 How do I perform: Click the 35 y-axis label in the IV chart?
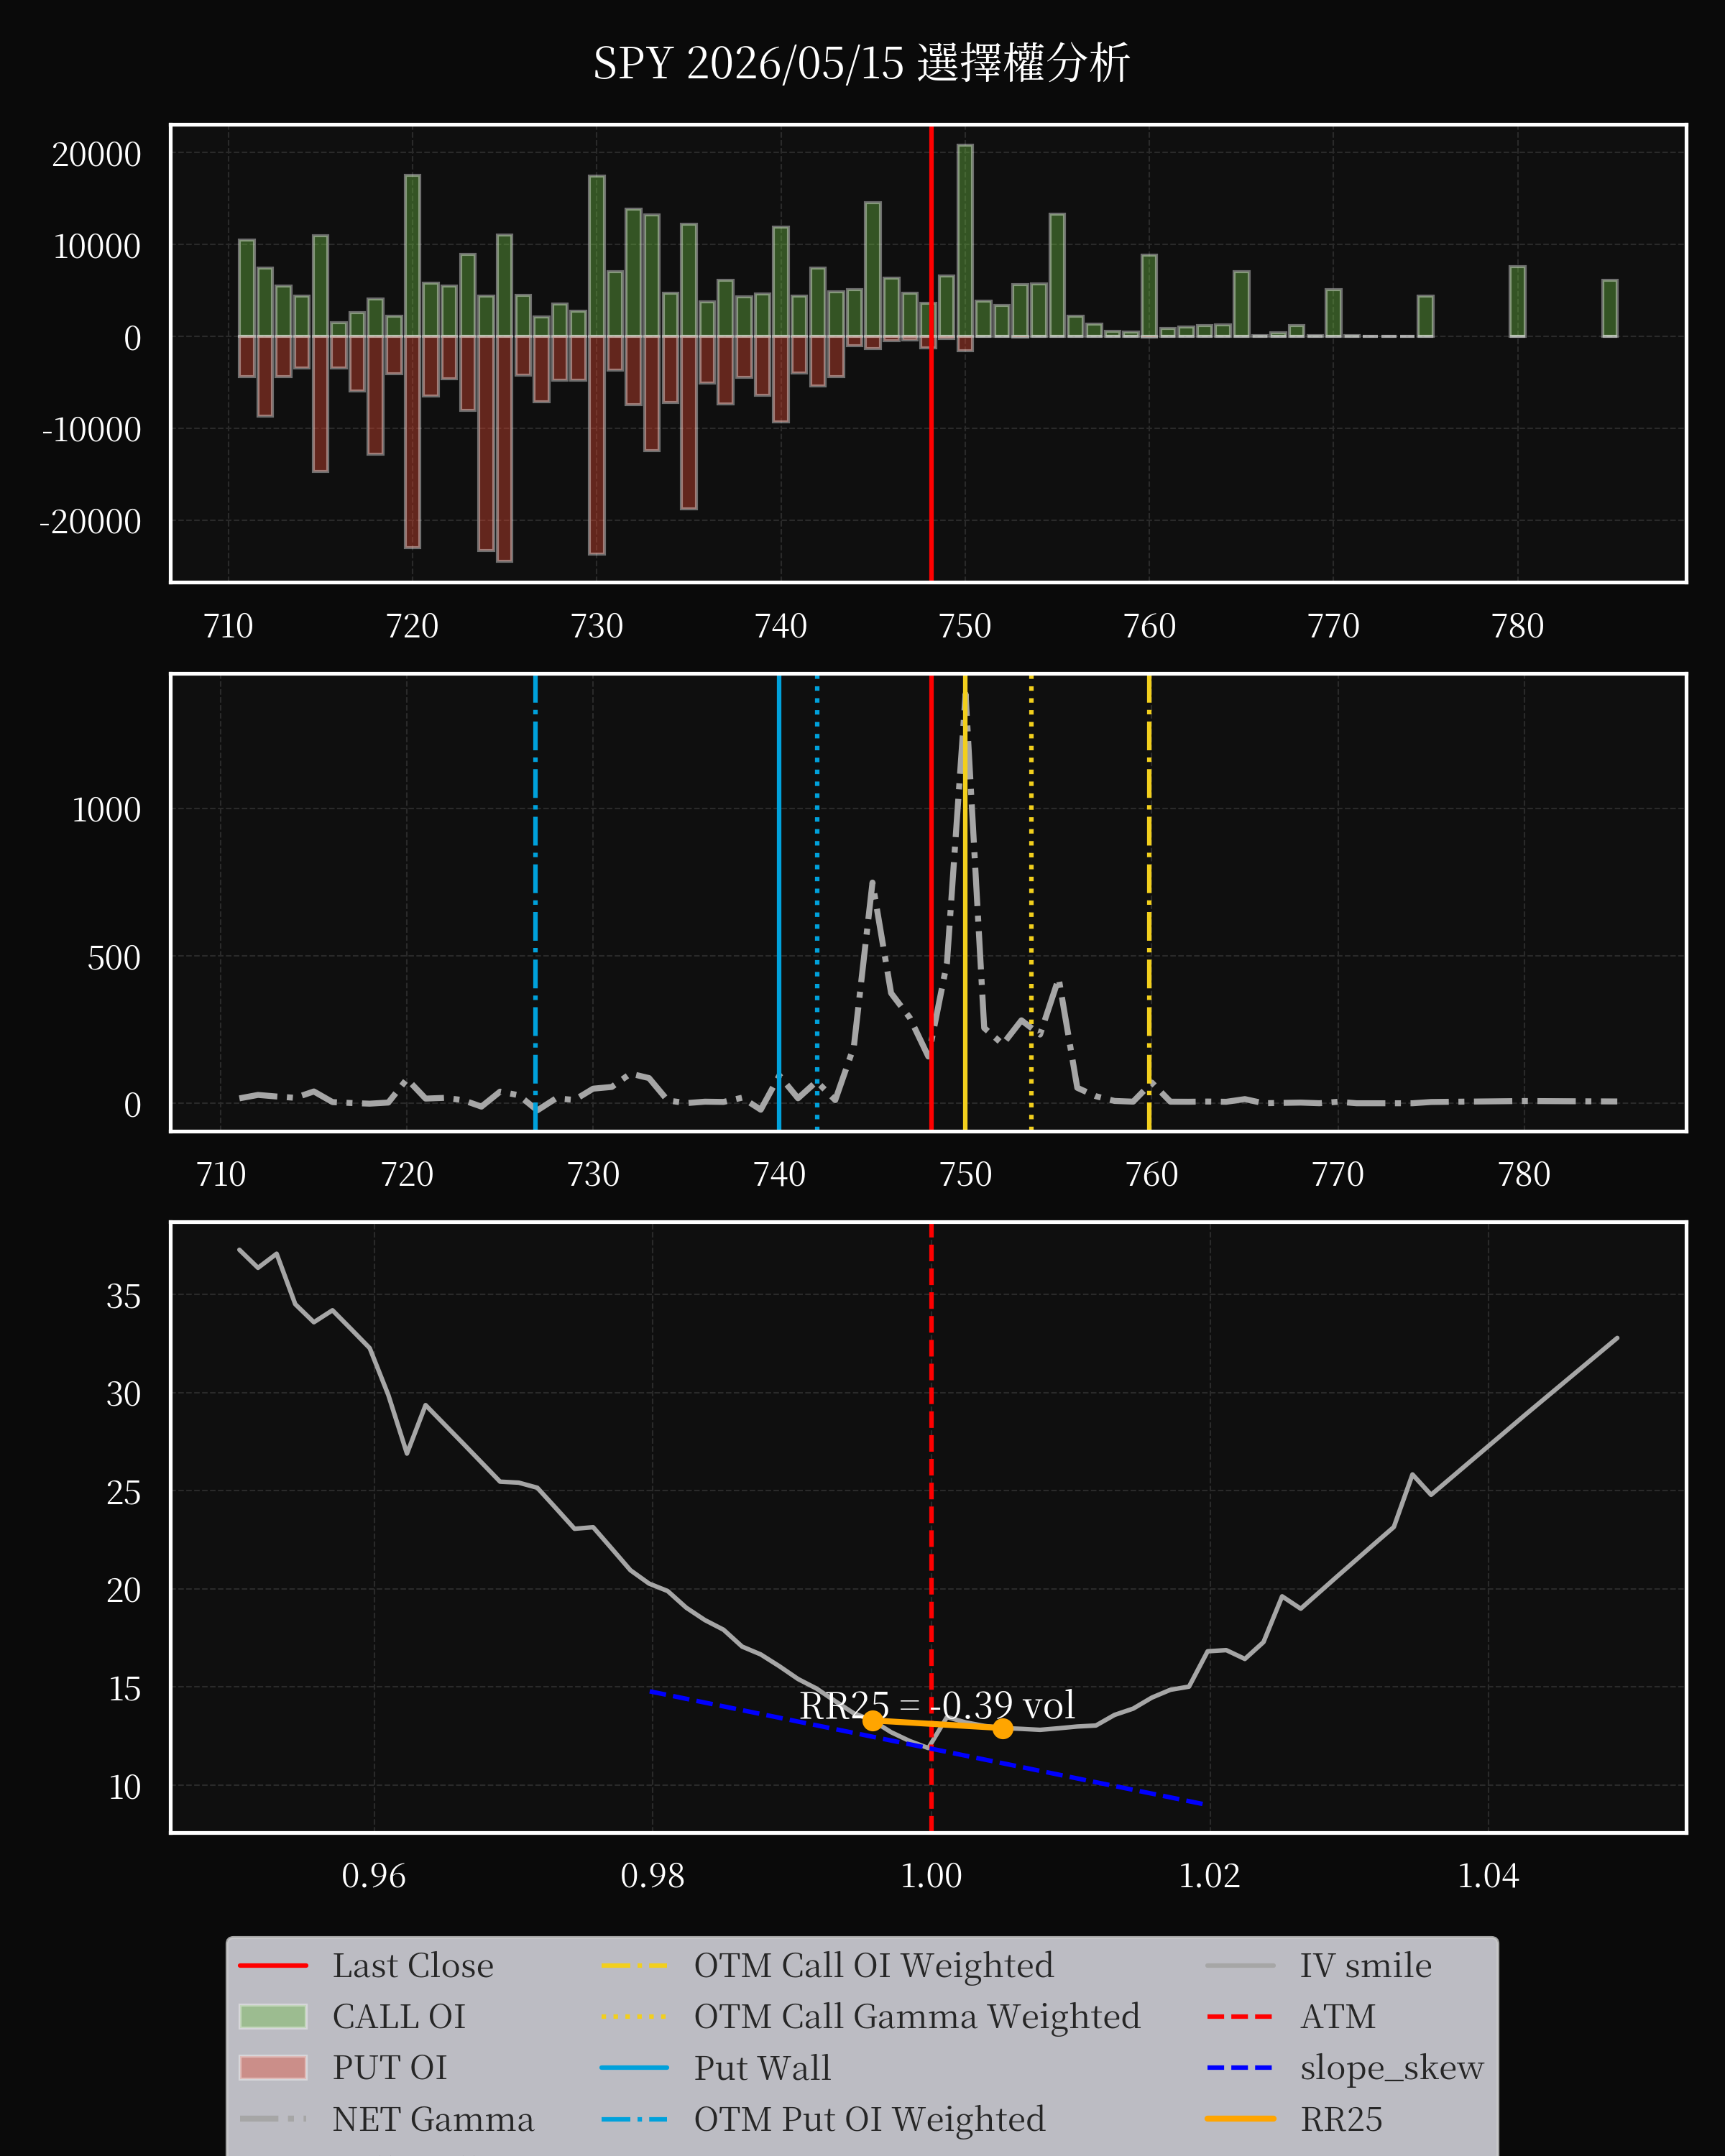click(x=123, y=1296)
